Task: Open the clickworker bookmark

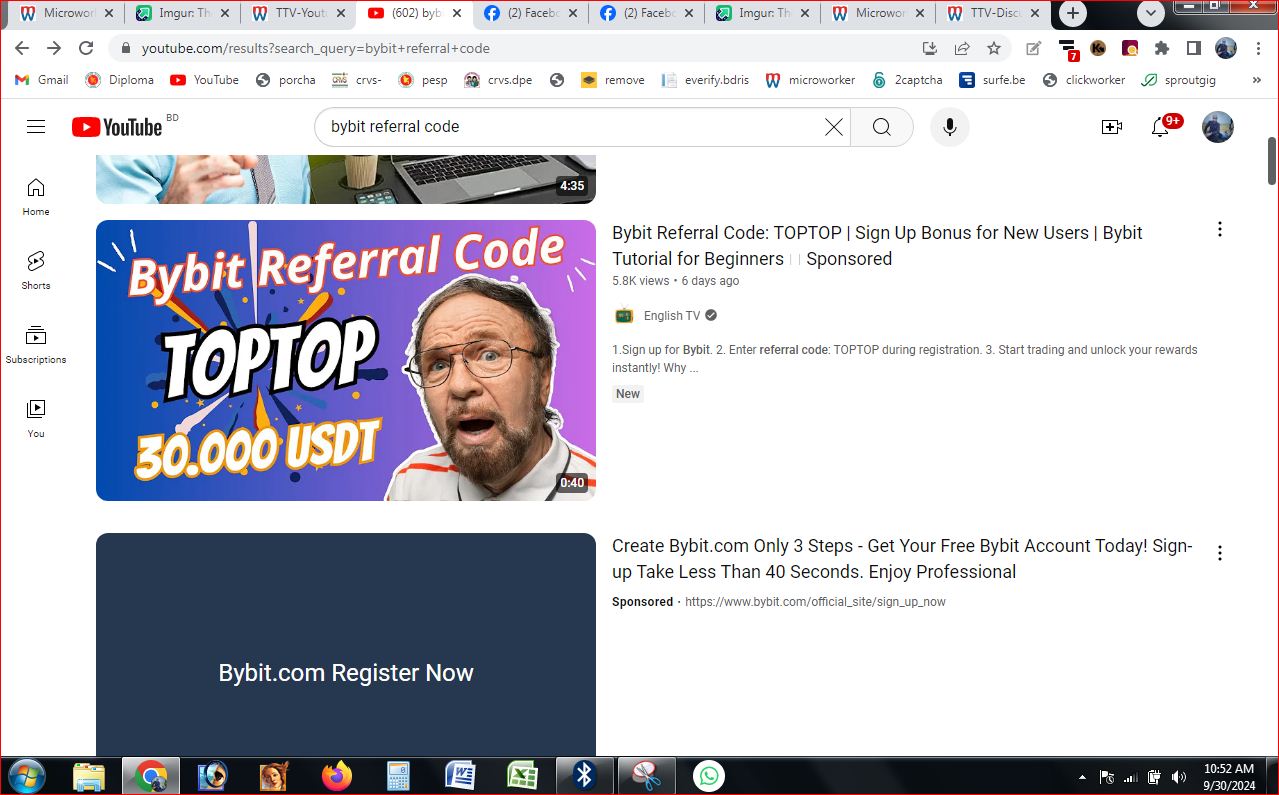Action: [x=1084, y=80]
